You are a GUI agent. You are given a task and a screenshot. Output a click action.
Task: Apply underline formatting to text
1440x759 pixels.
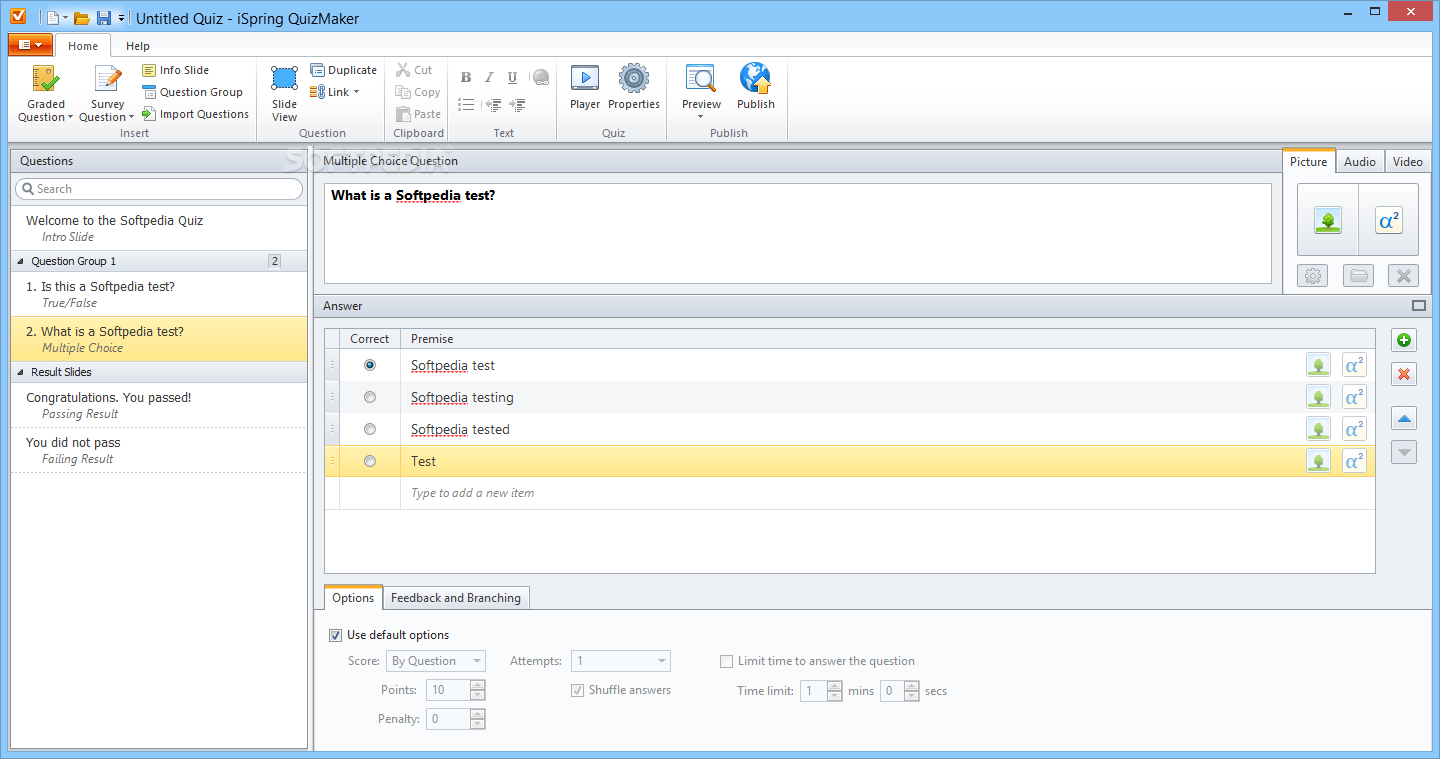click(512, 78)
